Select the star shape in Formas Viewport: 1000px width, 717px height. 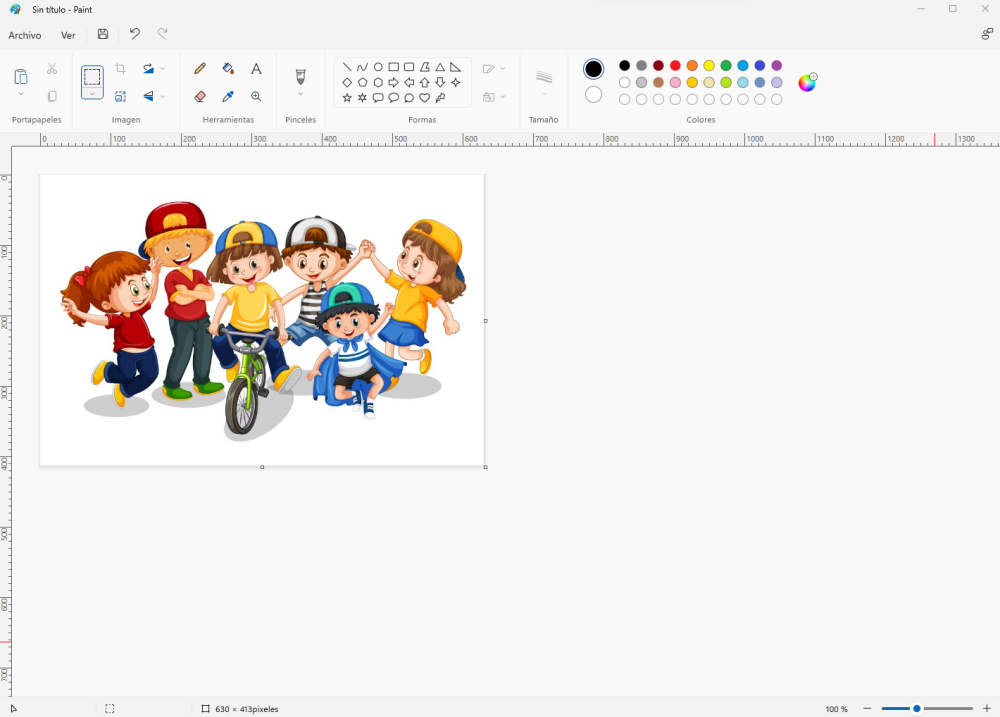click(347, 97)
